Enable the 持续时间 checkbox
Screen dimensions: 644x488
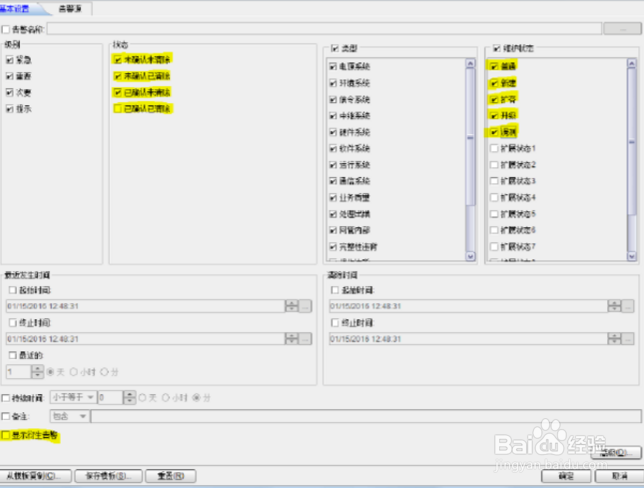[6, 398]
